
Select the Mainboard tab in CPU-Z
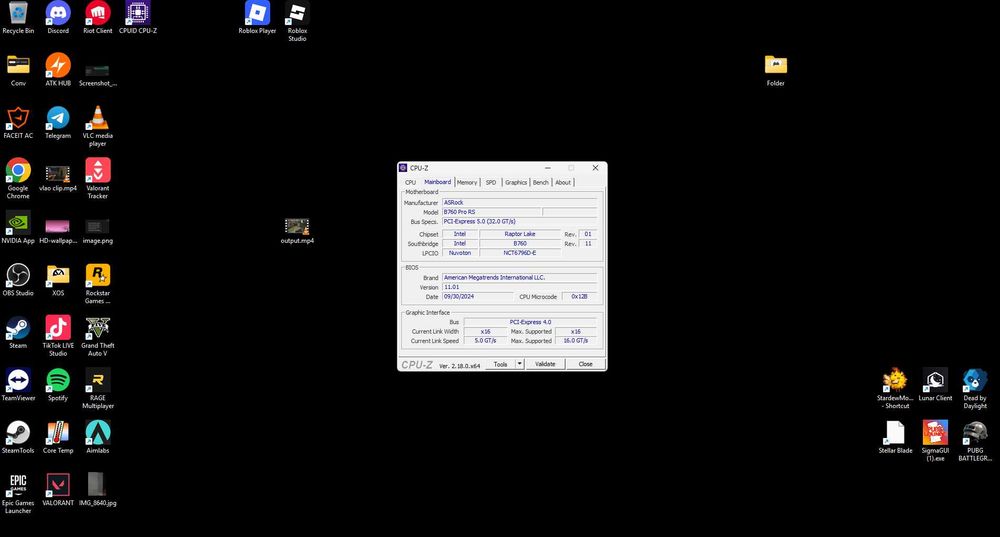438,182
